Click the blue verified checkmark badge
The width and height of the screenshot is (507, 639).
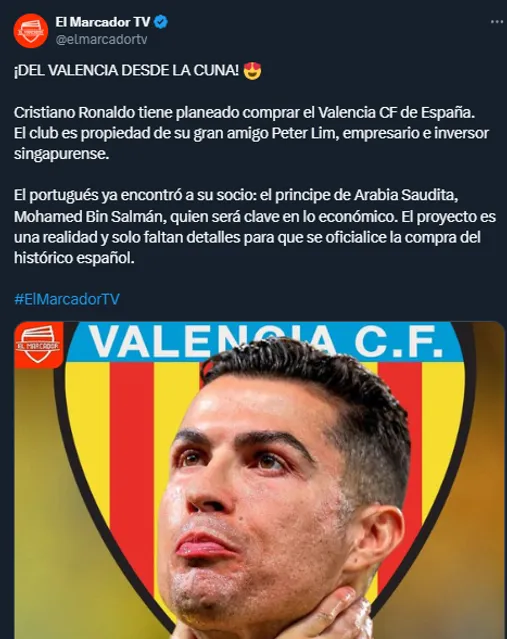pyautogui.click(x=161, y=22)
